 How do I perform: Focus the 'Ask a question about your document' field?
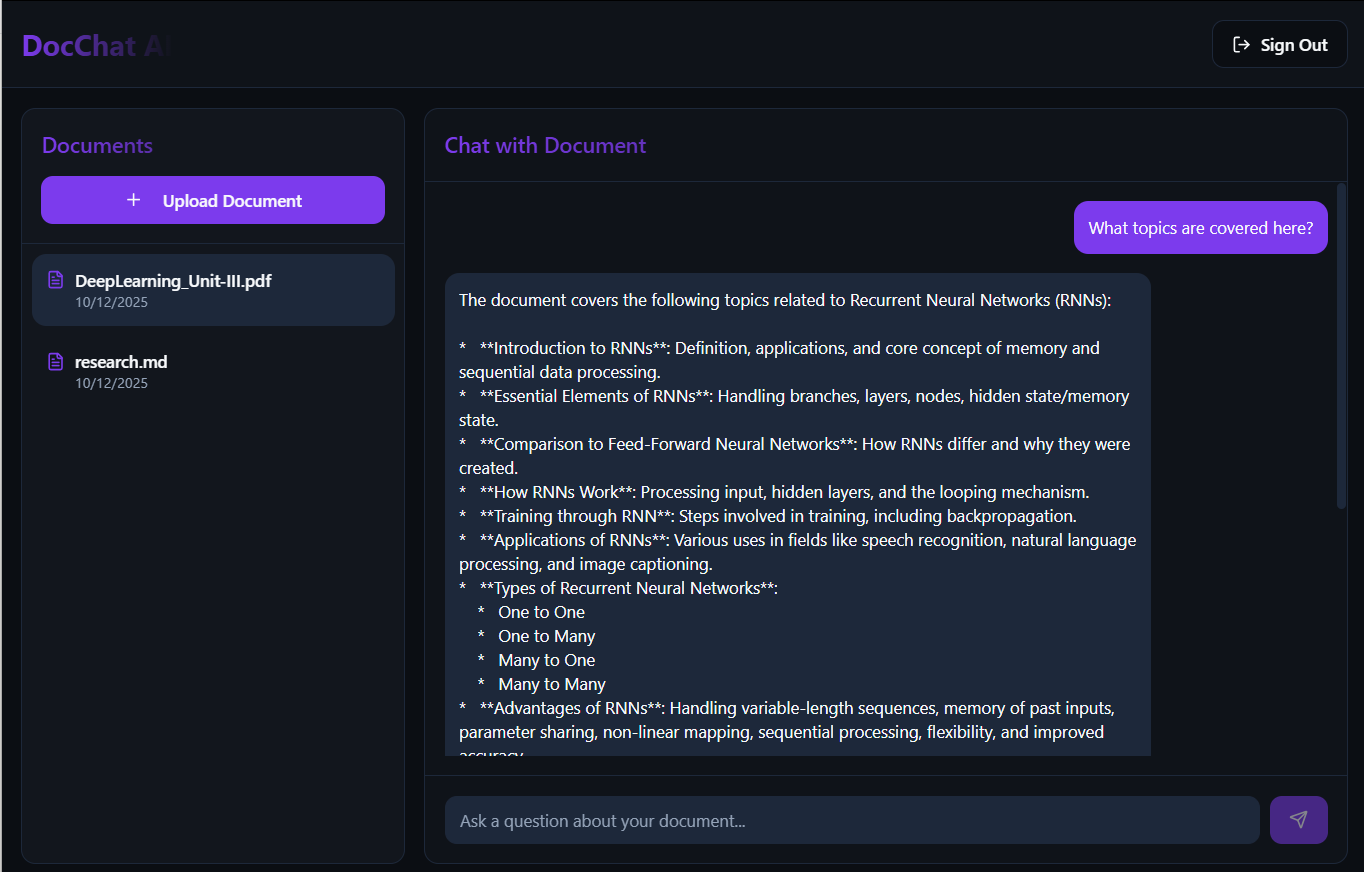coord(852,820)
